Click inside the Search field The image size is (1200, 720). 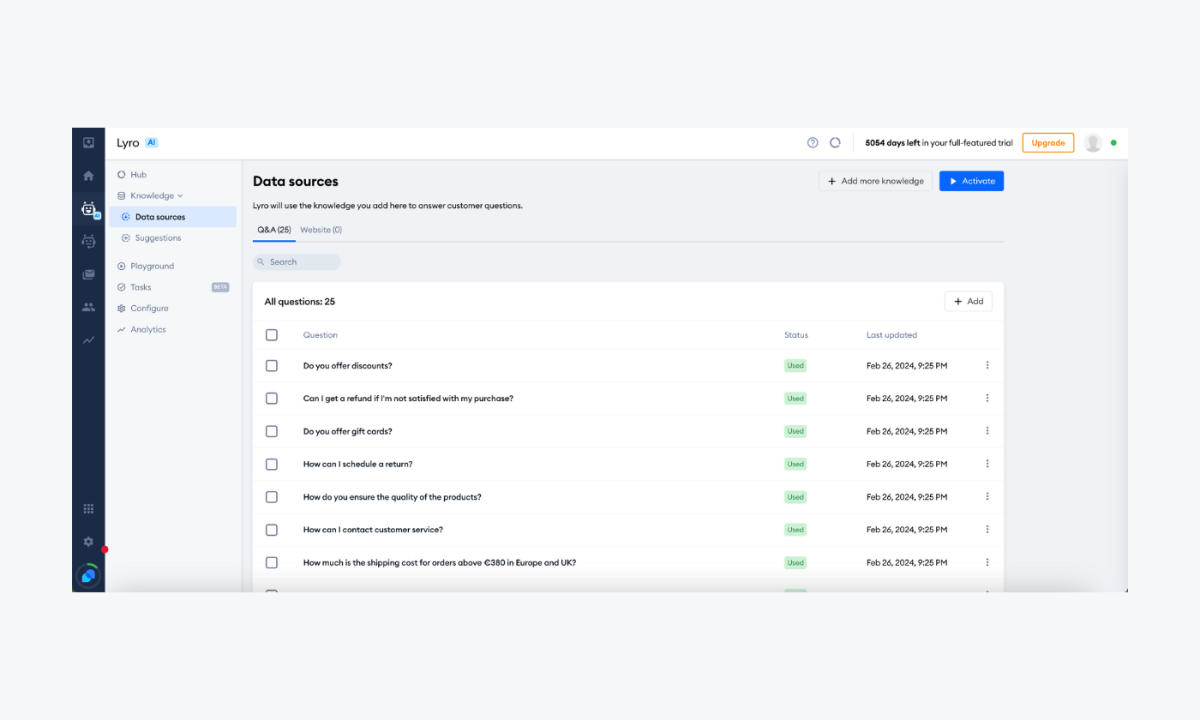pos(297,261)
